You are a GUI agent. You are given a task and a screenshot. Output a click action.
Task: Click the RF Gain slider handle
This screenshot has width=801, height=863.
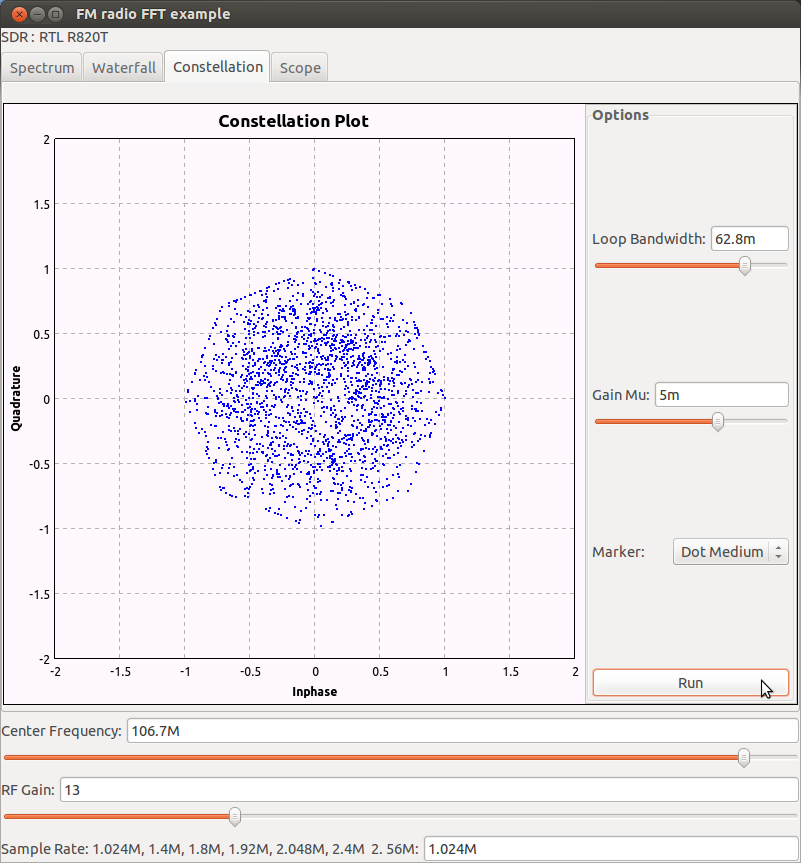(x=235, y=817)
